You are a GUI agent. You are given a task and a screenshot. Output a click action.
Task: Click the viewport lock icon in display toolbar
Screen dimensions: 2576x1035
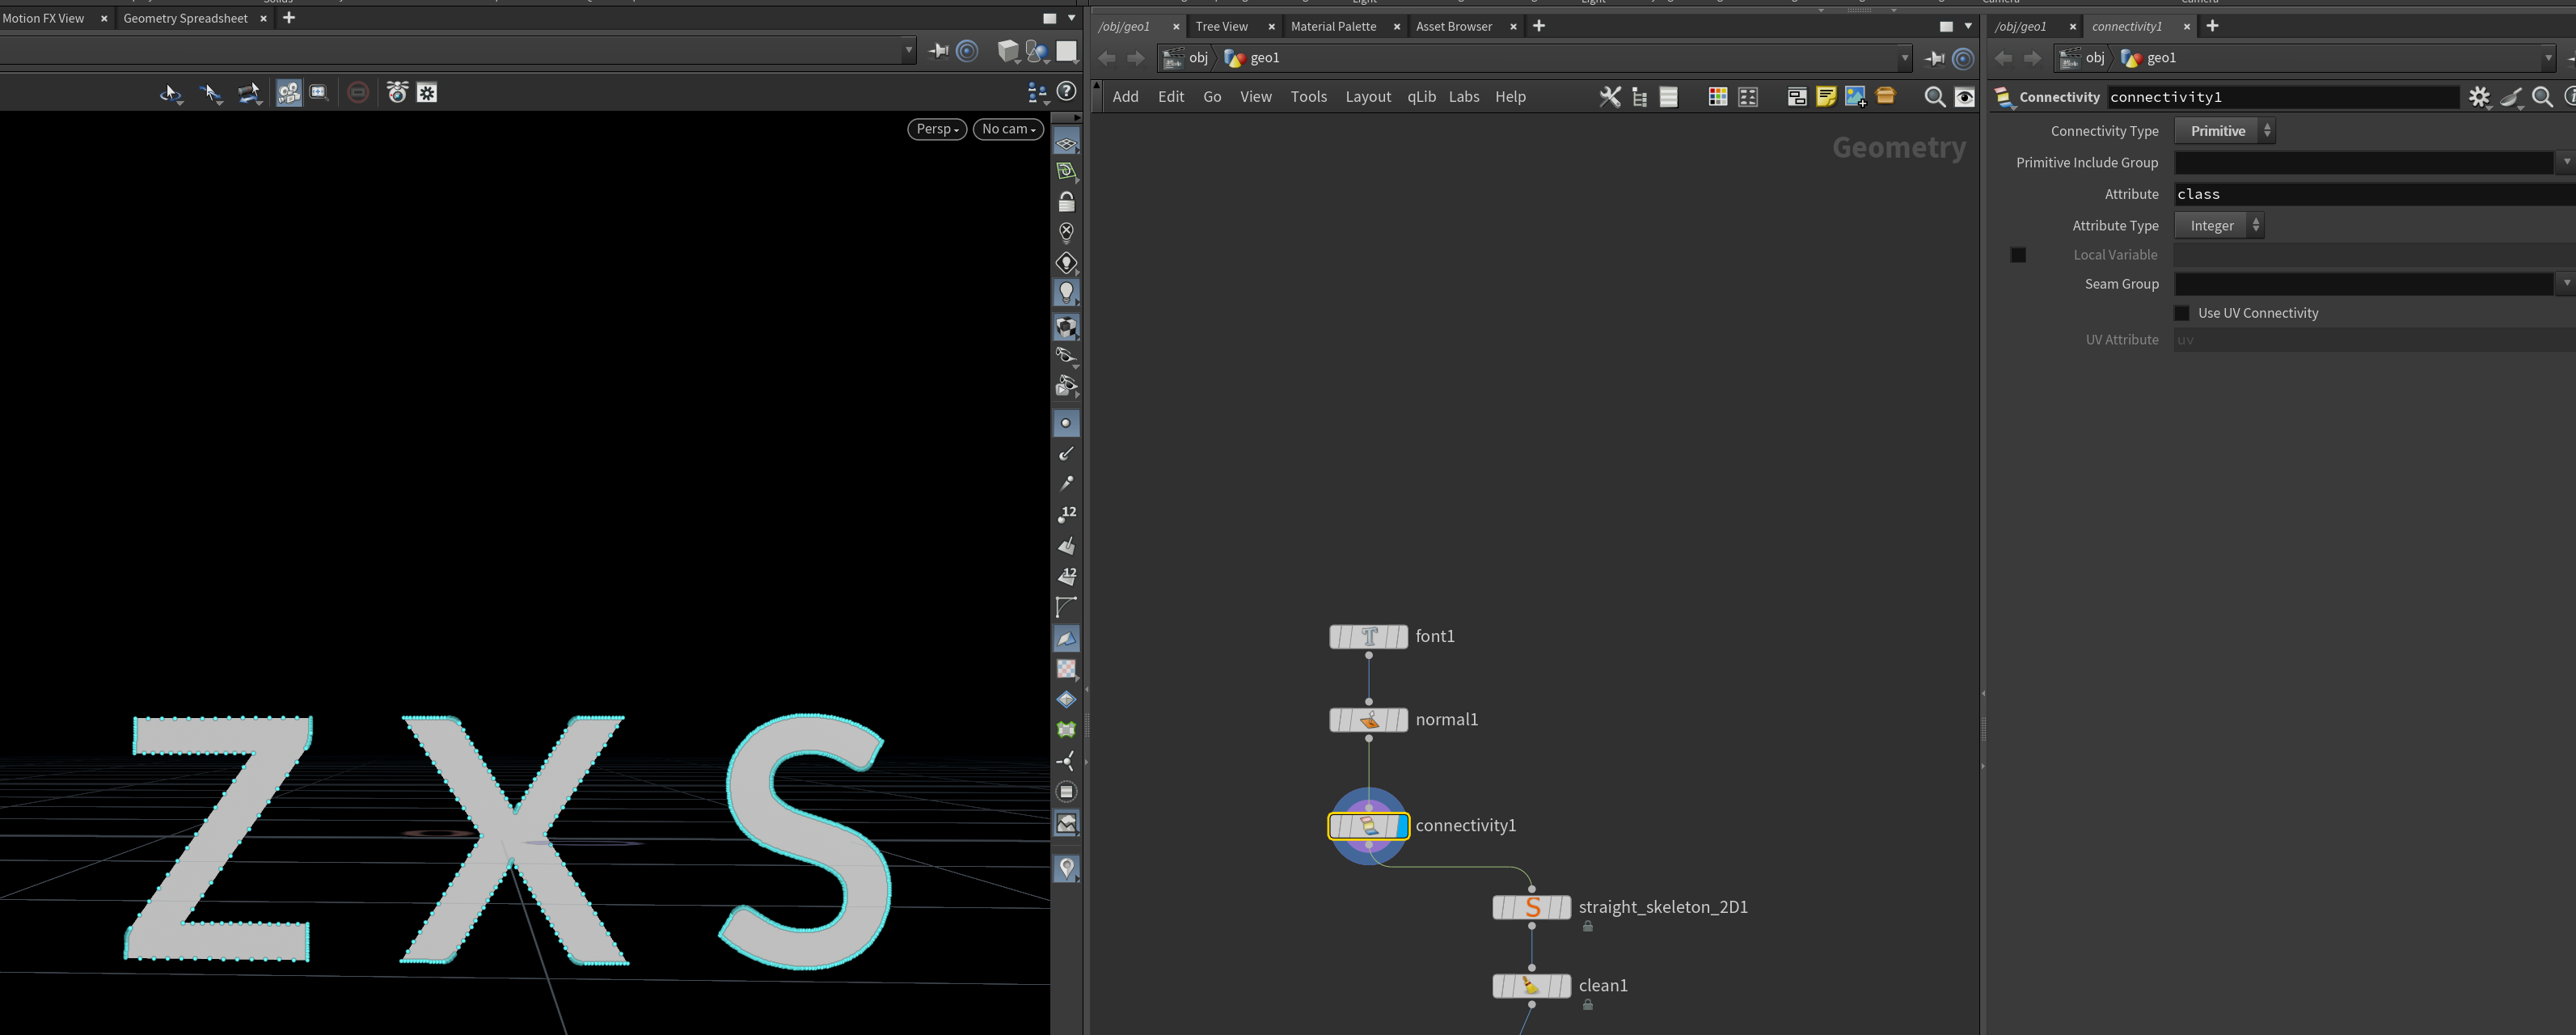tap(1066, 202)
